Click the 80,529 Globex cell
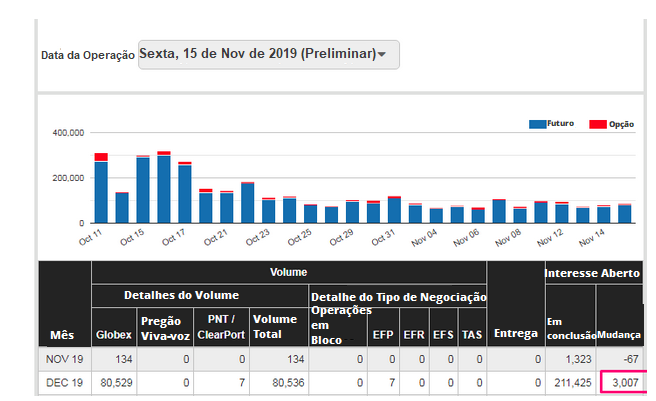 click(116, 383)
